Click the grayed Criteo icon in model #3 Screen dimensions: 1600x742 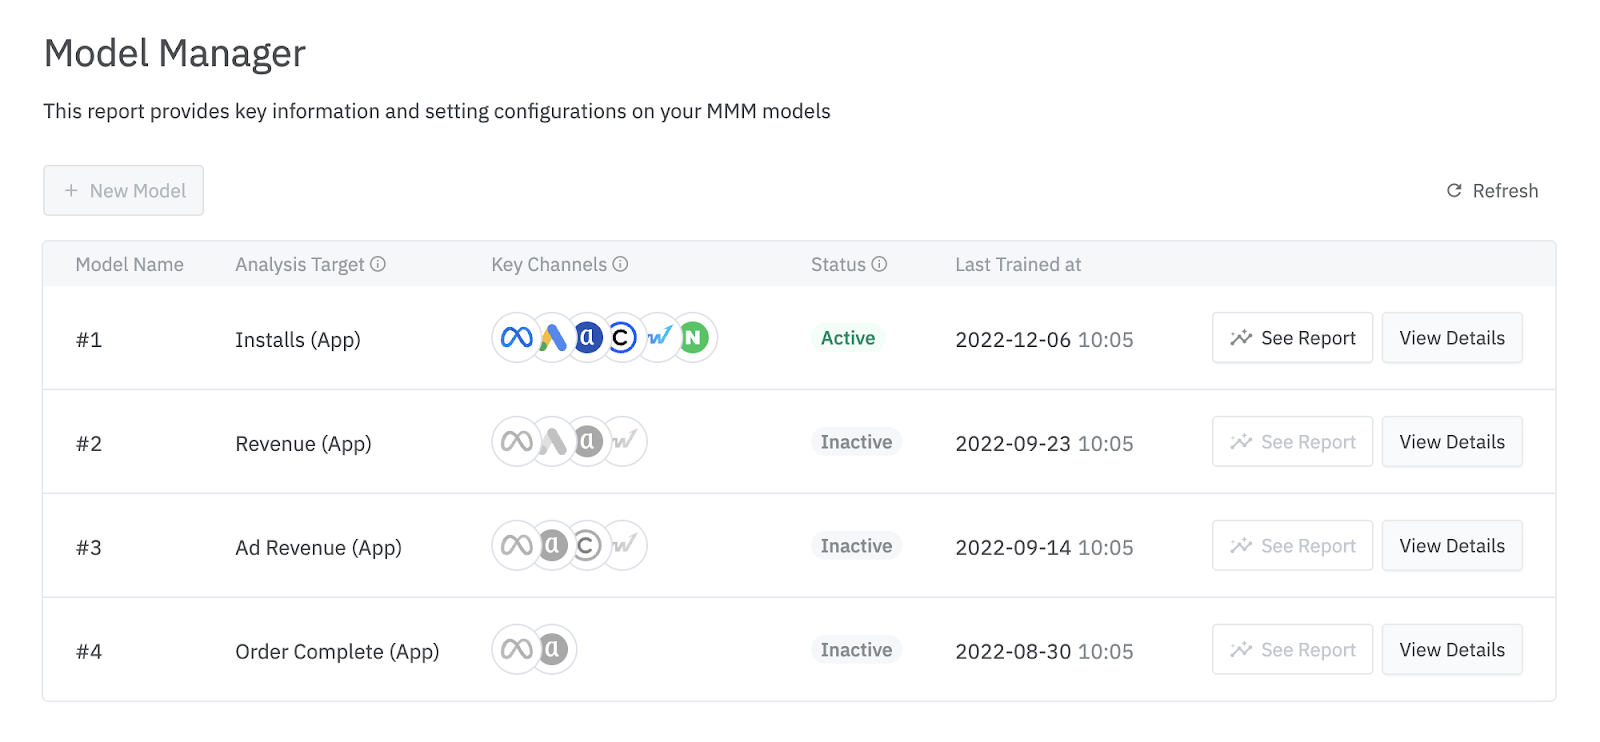[586, 545]
